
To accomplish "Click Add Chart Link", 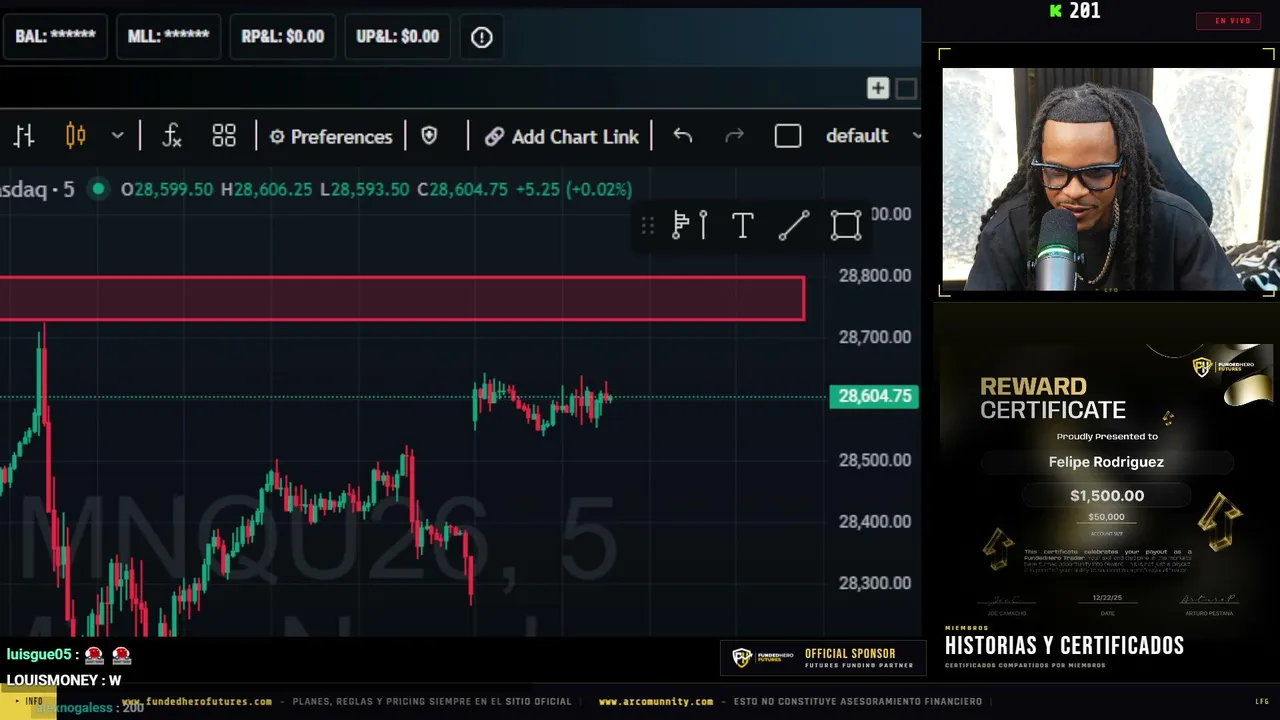I will pyautogui.click(x=562, y=137).
